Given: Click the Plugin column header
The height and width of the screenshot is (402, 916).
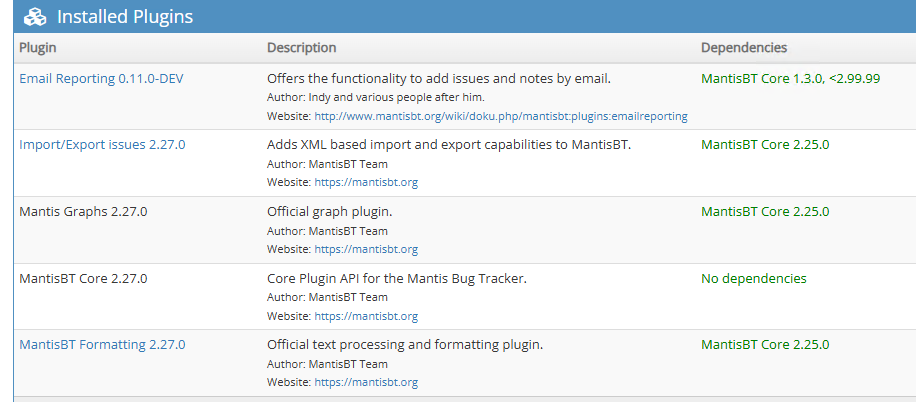Looking at the screenshot, I should tap(39, 48).
